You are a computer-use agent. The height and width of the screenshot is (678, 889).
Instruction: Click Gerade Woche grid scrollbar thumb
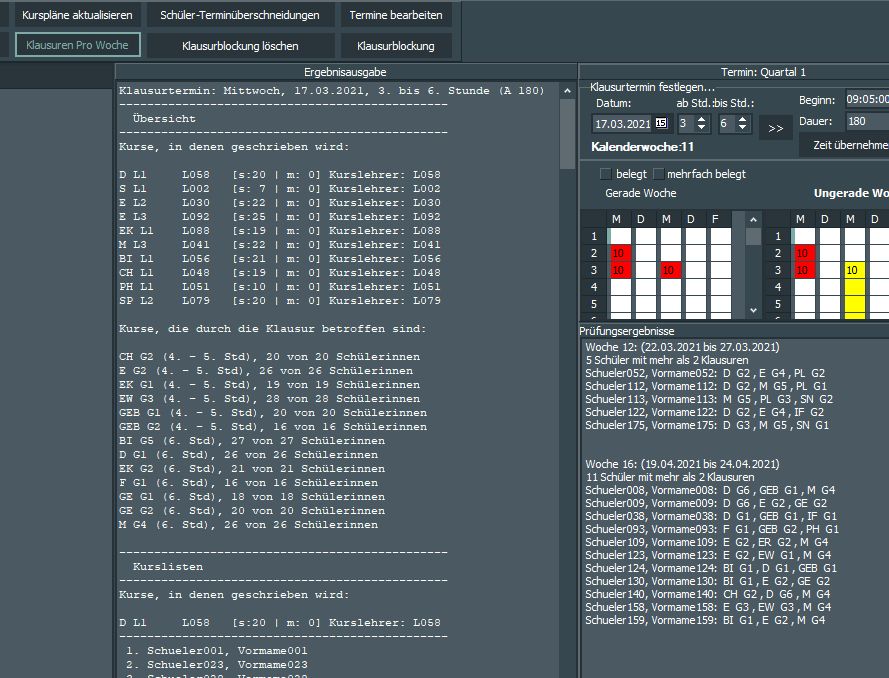click(x=753, y=236)
